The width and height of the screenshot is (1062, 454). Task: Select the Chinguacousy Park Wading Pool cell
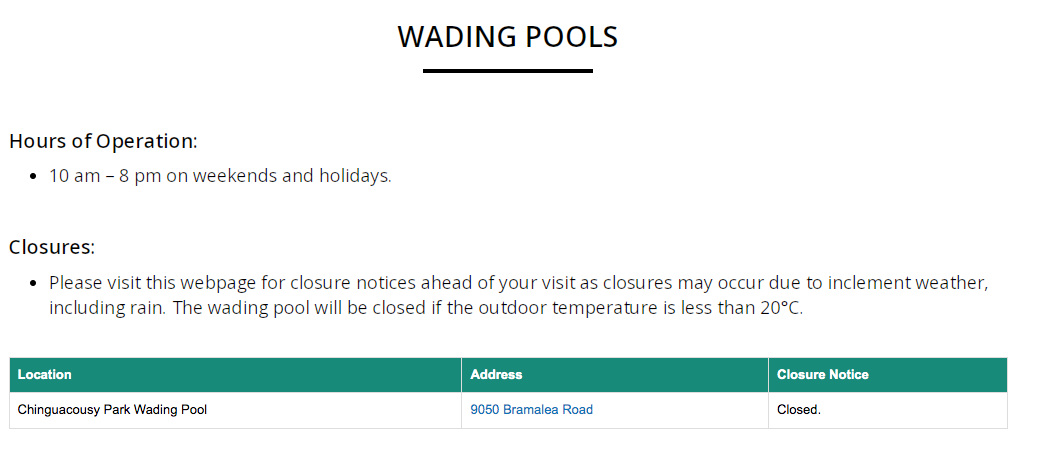[112, 410]
